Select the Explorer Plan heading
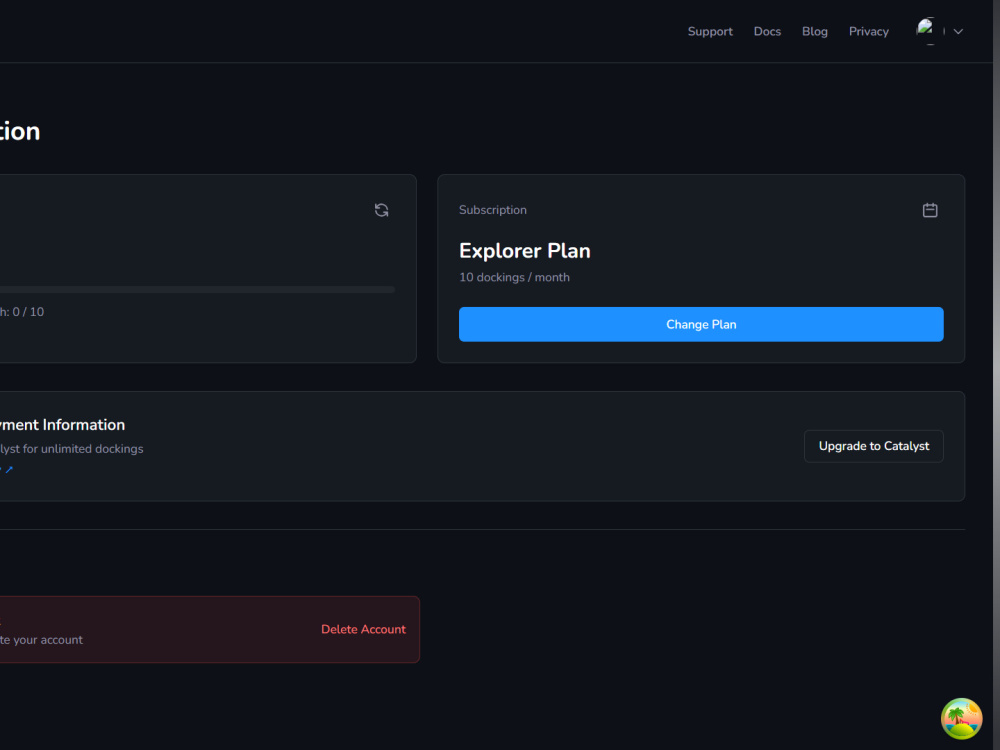This screenshot has width=1000, height=750. click(525, 251)
